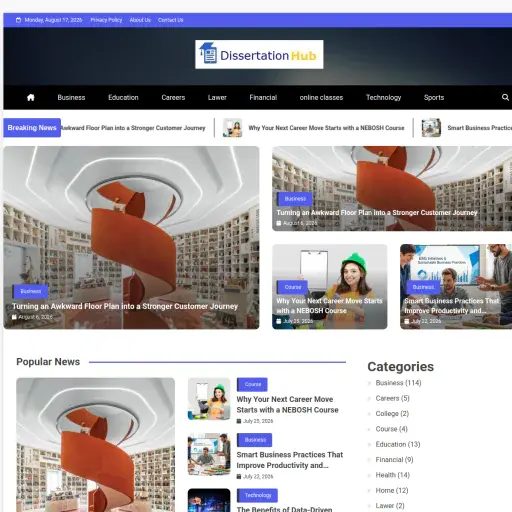
Task: Click August 6, 2026 date on large featured post
Action: pos(35,317)
